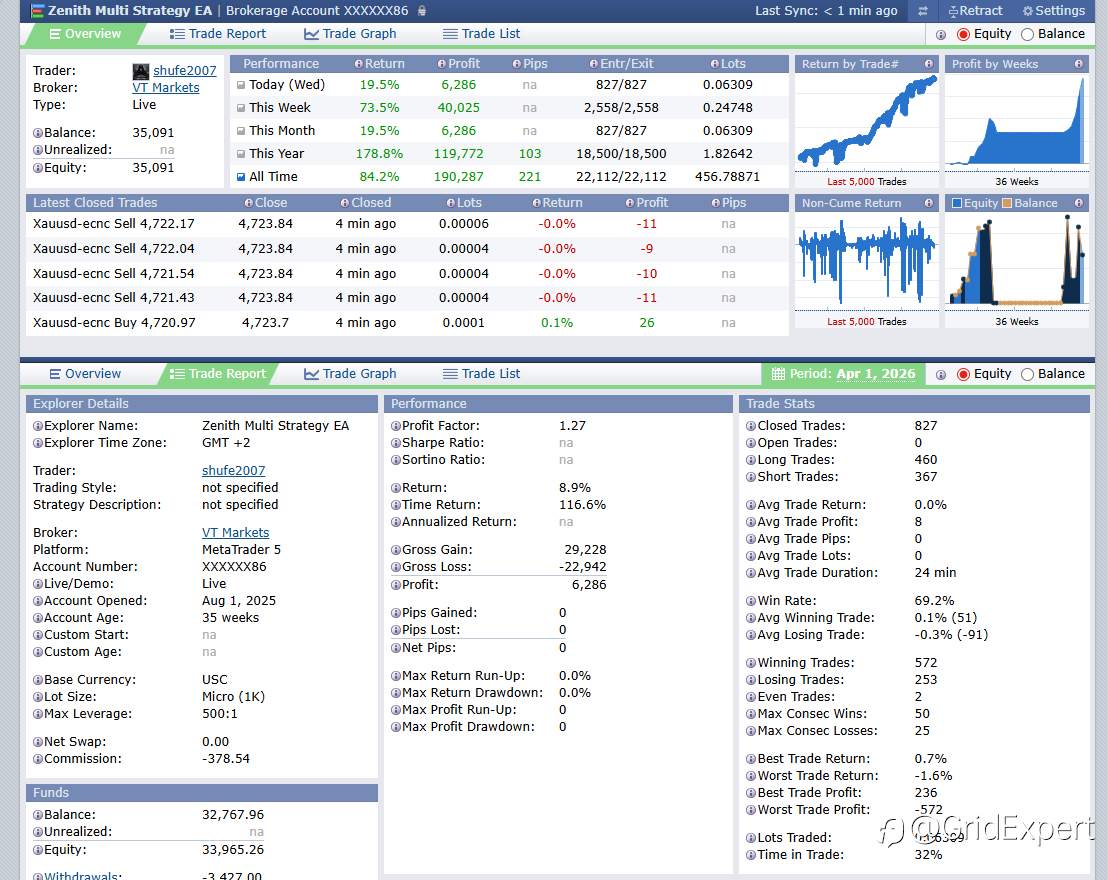Screen dimensions: 1107x880
Task: Expand the This Week performance row
Action: (240, 108)
